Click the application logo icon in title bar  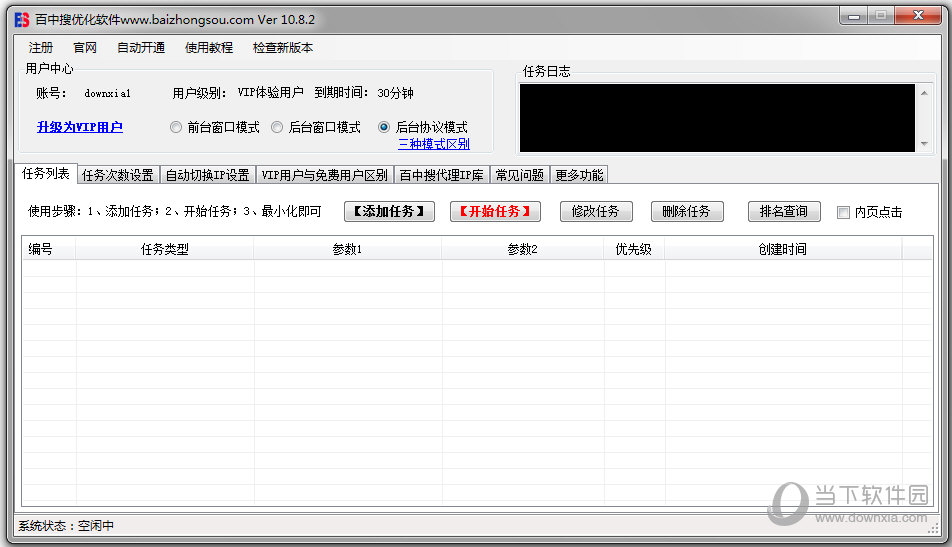click(x=22, y=19)
